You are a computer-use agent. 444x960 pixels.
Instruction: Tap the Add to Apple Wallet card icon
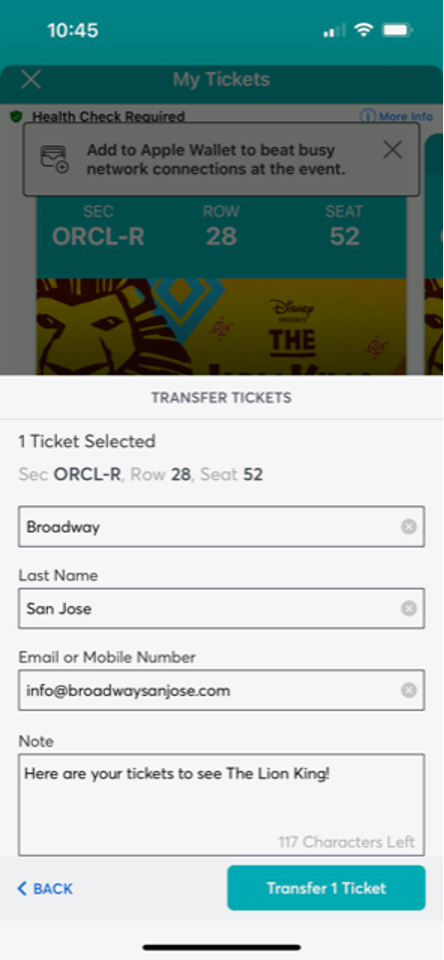pos(55,159)
